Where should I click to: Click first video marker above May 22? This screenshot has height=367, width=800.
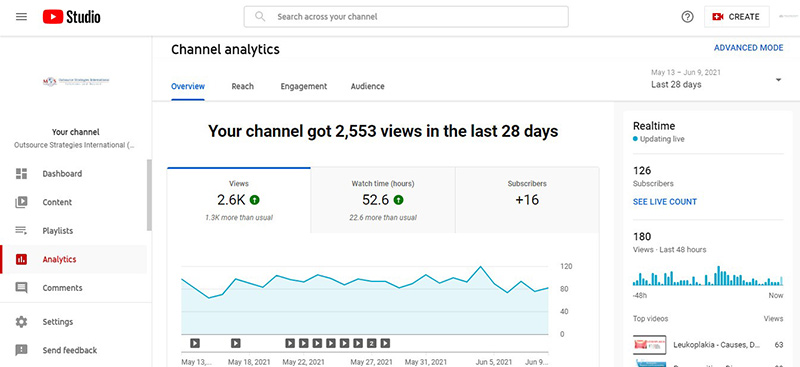290,343
